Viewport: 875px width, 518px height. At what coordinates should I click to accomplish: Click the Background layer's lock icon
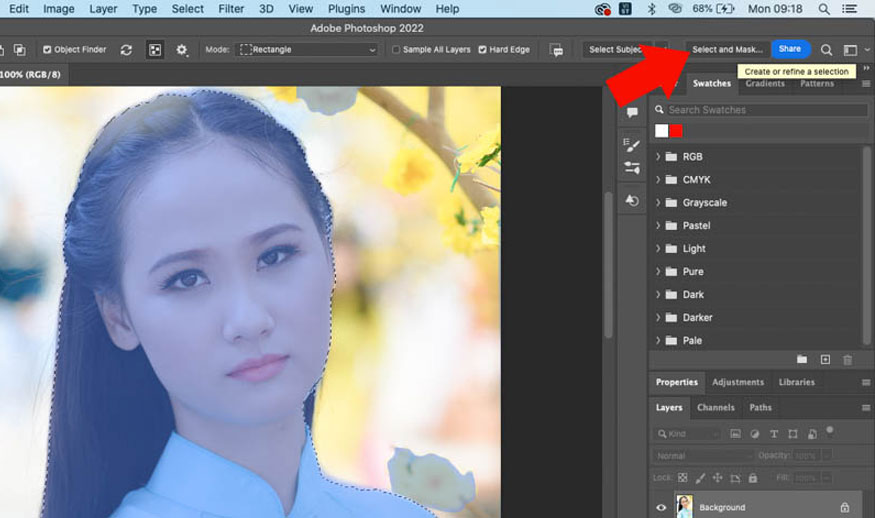coord(844,507)
